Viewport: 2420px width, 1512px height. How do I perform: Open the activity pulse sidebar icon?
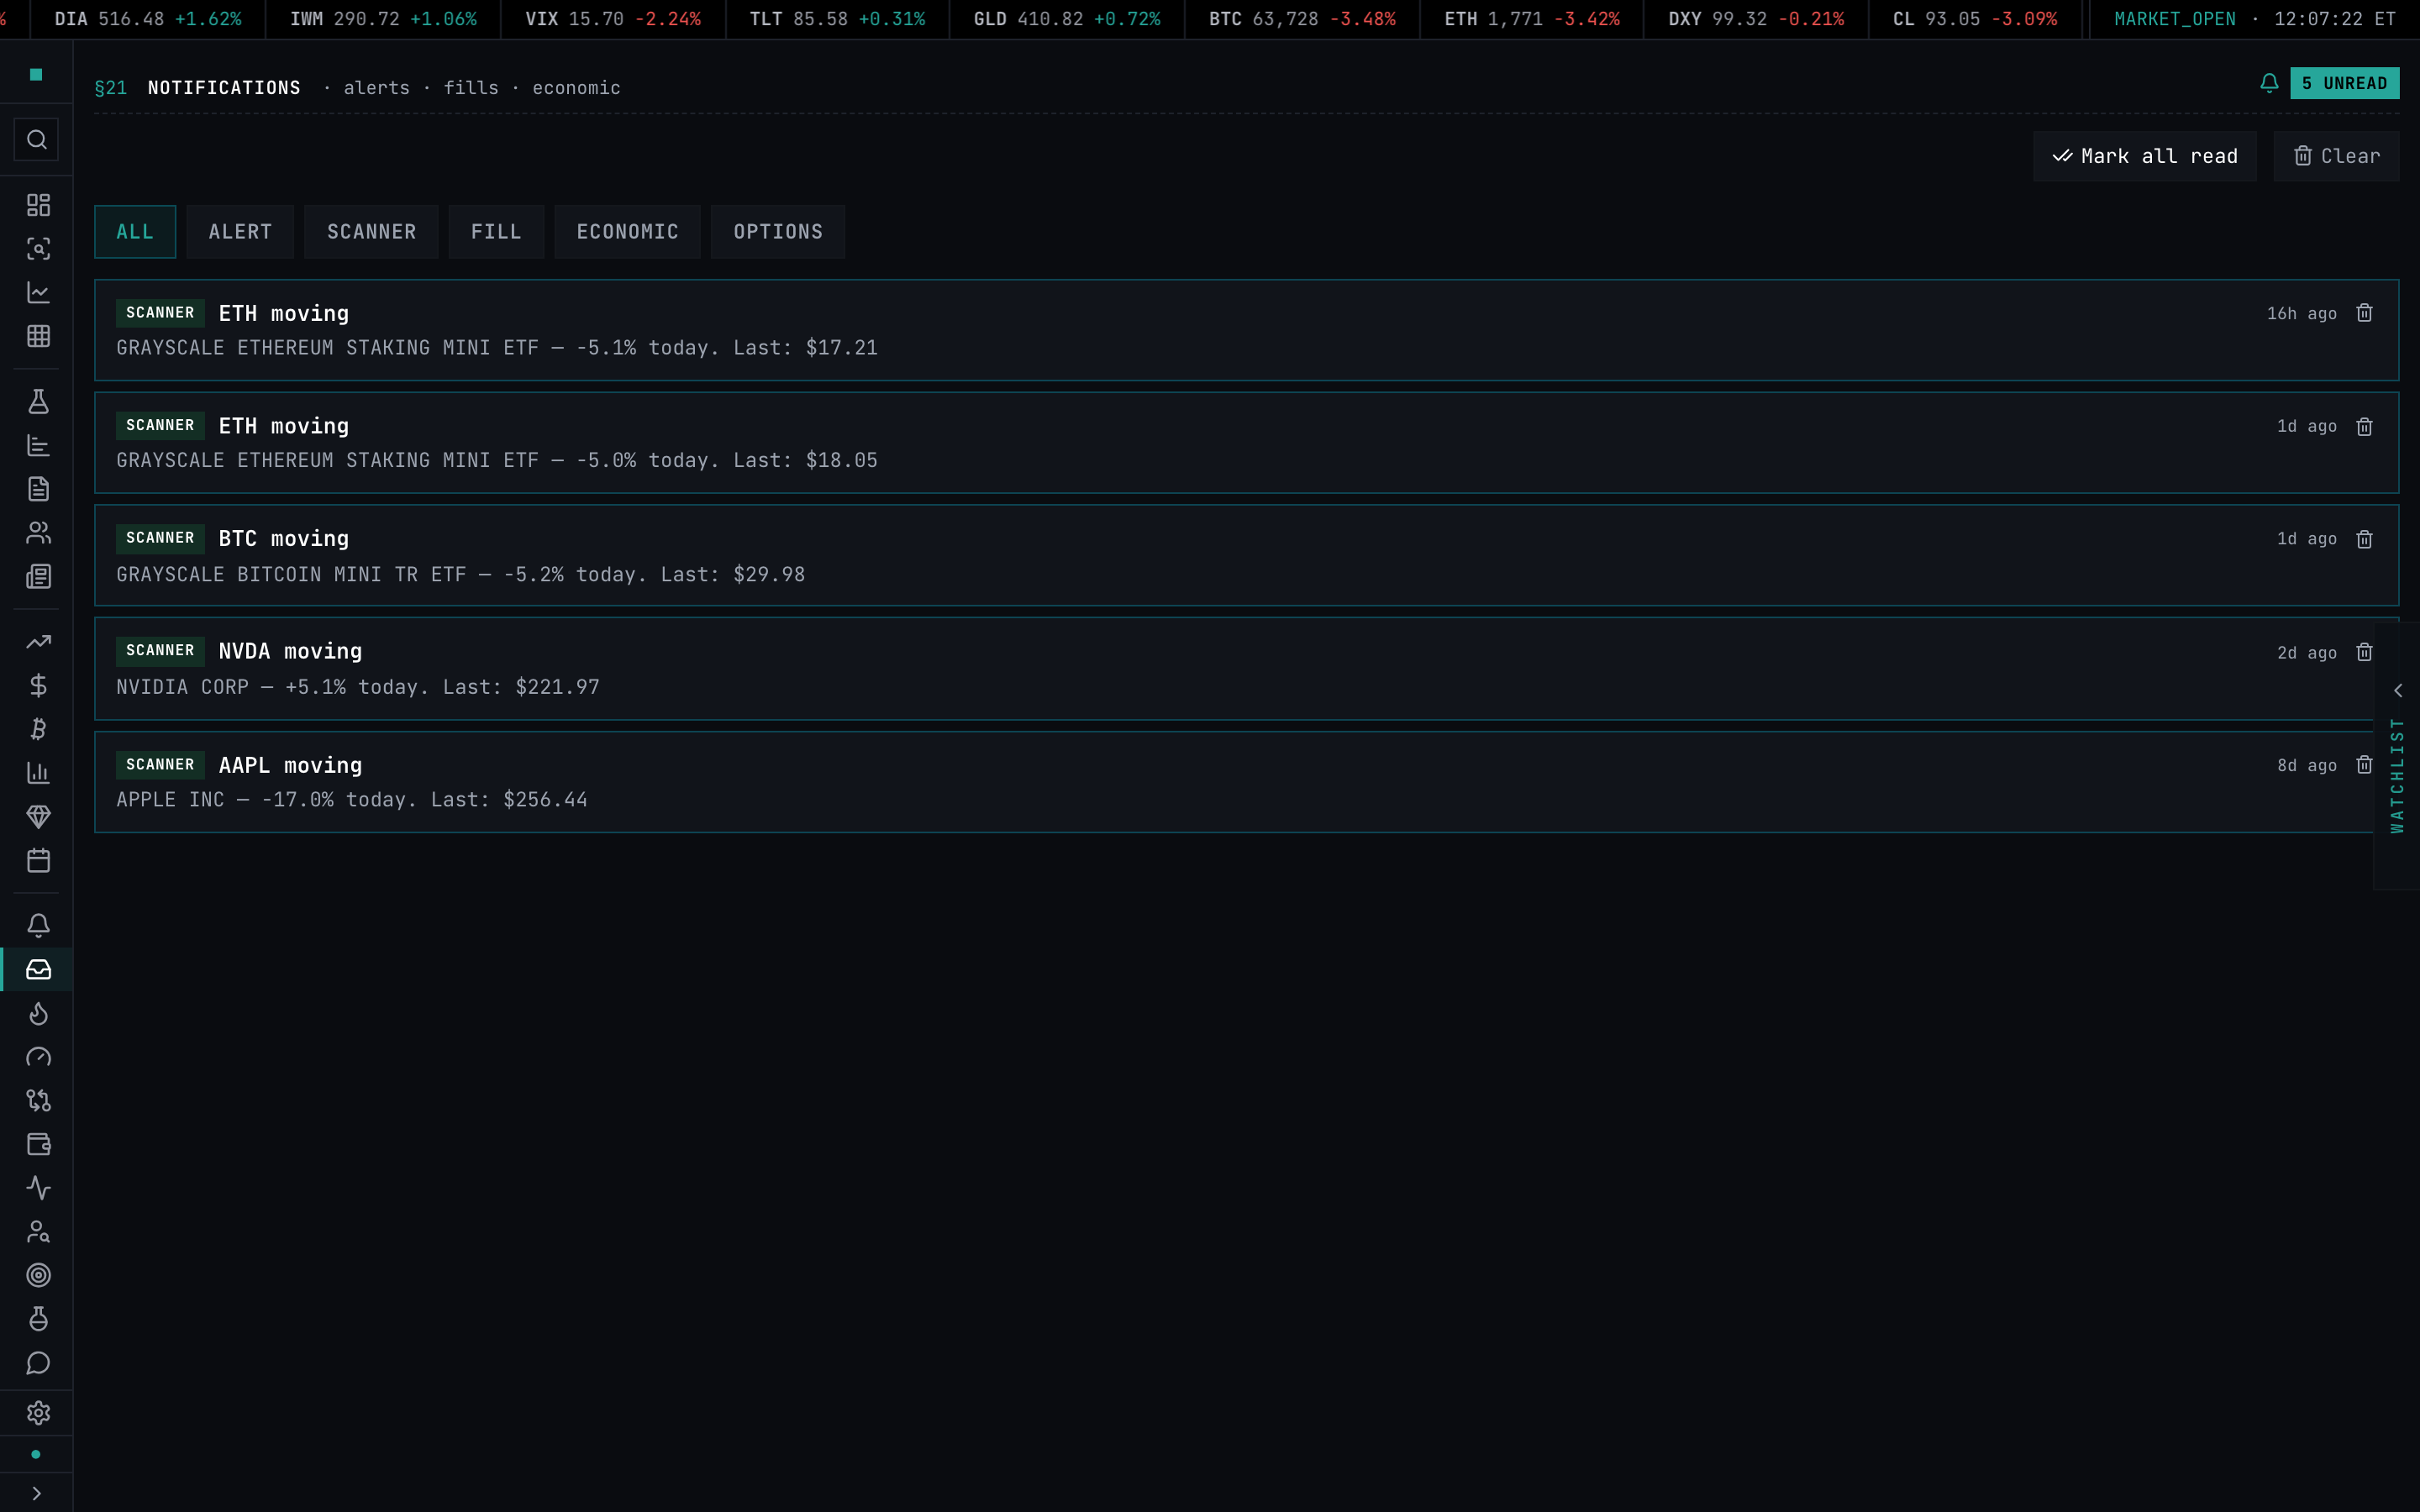38,1188
